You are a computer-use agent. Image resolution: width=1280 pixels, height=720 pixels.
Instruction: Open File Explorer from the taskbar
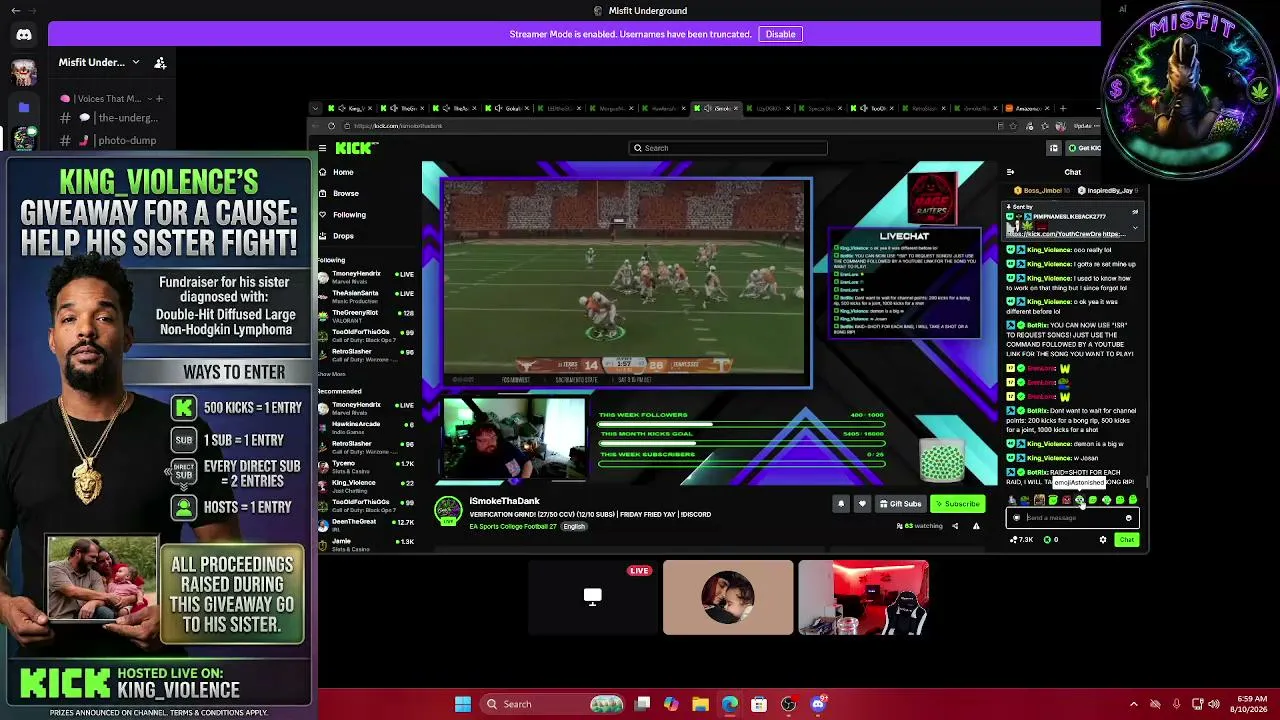701,704
